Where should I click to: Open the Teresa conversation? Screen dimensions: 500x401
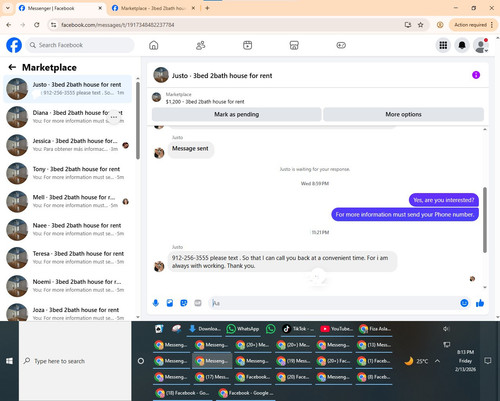67,258
